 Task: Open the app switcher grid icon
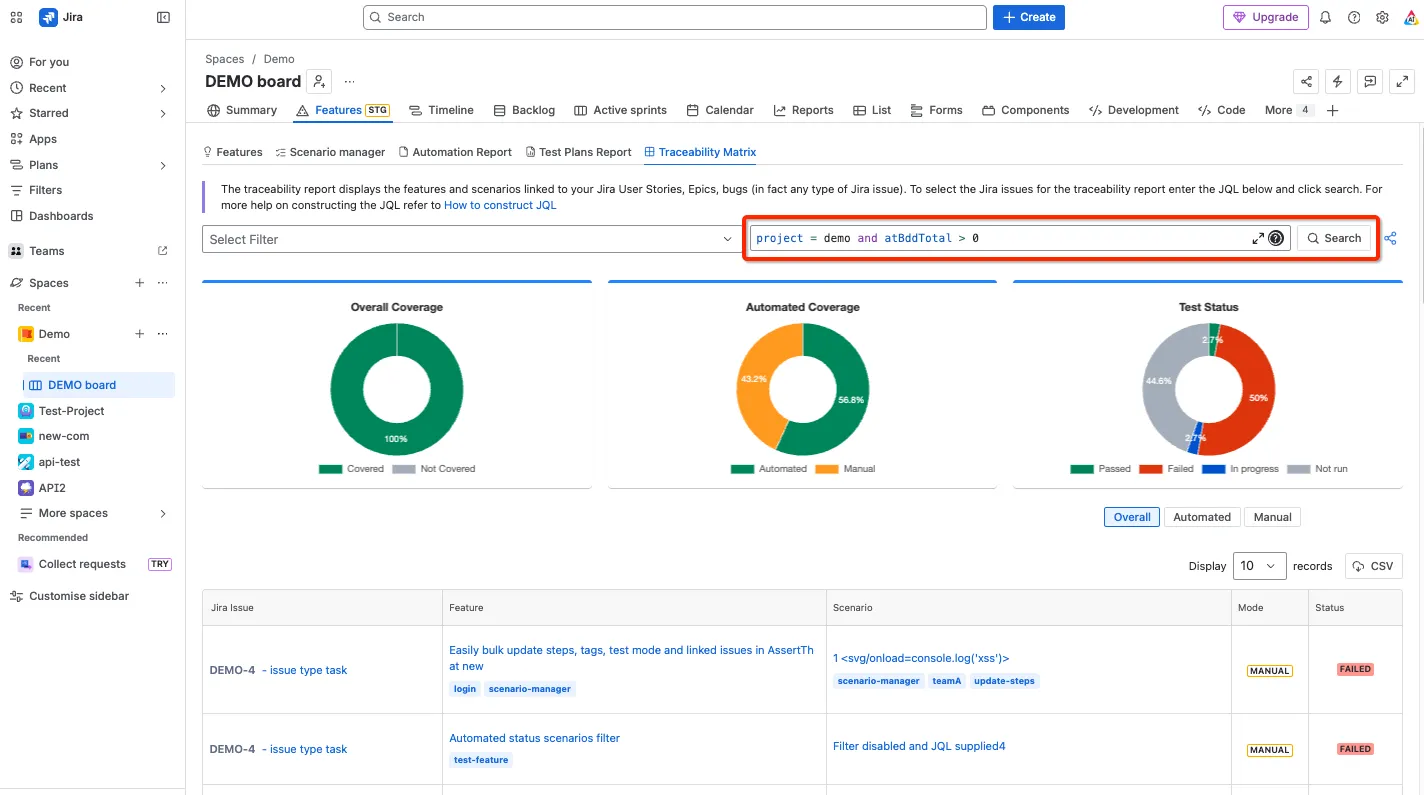[16, 17]
